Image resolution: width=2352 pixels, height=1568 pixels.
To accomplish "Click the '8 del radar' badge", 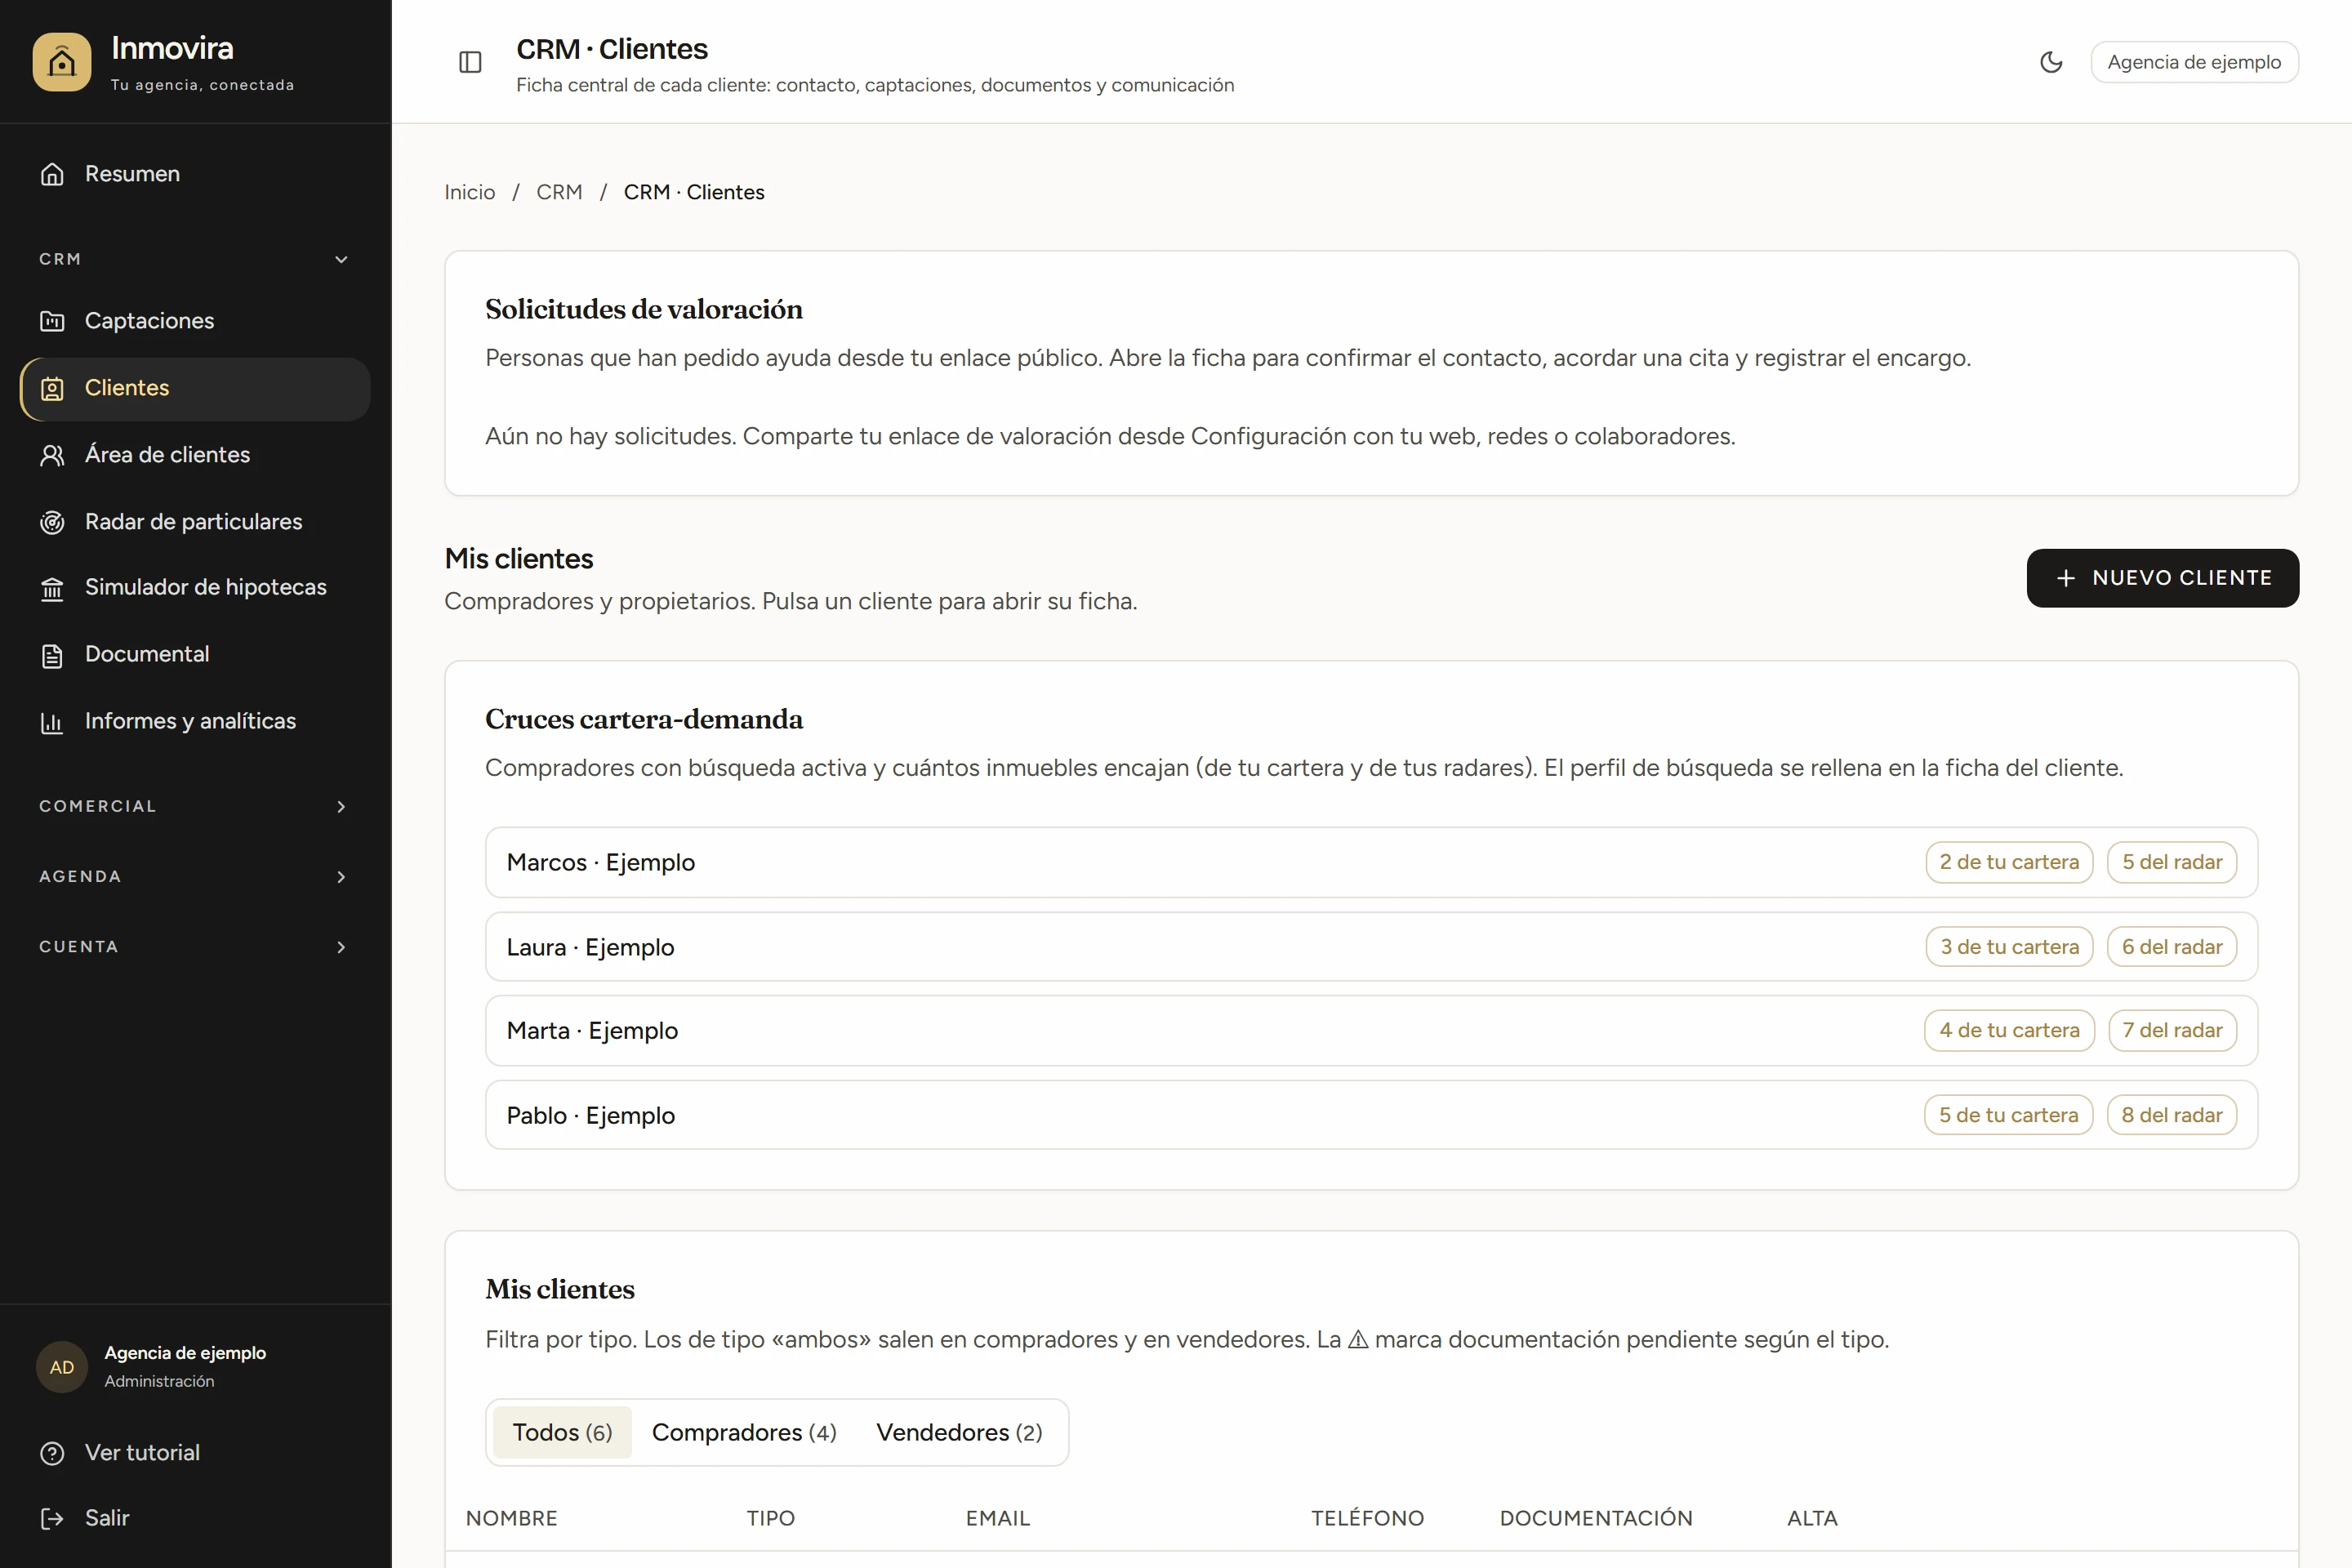I will (2172, 1115).
